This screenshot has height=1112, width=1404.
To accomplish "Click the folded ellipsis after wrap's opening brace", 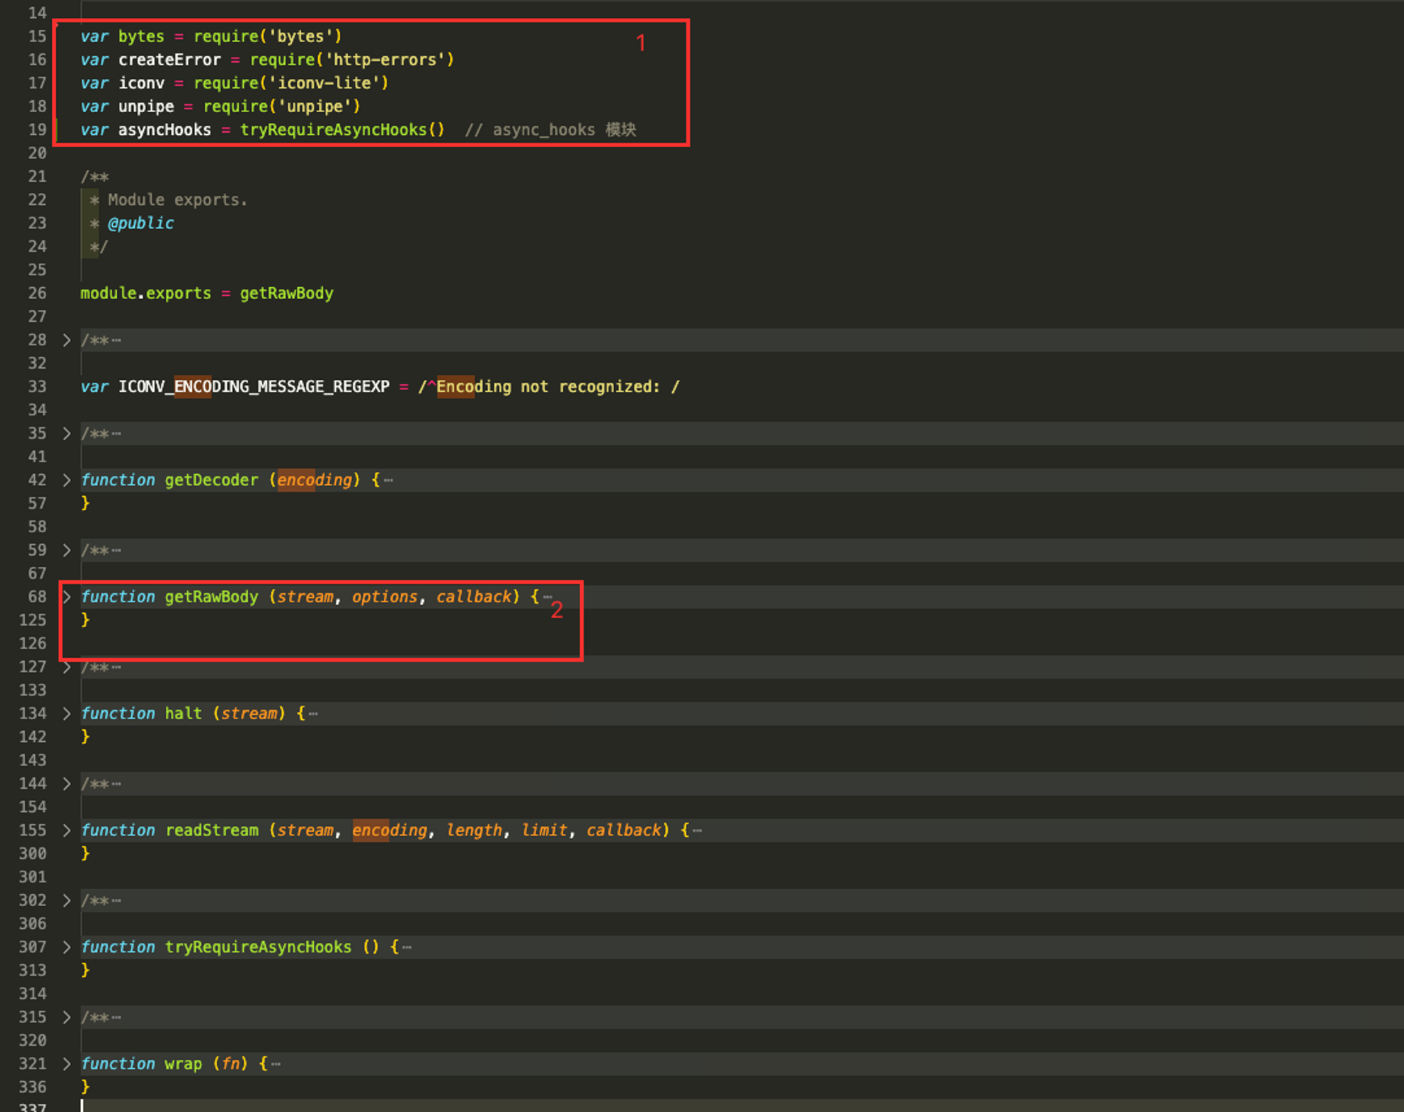I will click(276, 1065).
